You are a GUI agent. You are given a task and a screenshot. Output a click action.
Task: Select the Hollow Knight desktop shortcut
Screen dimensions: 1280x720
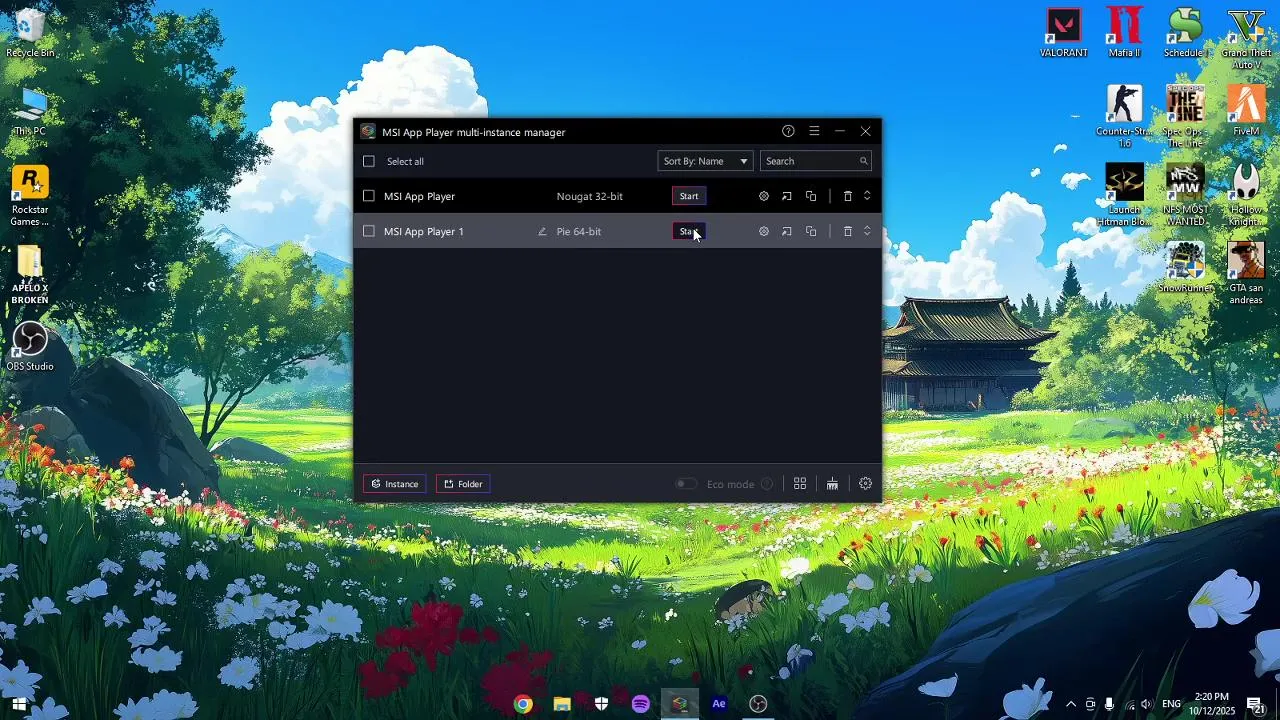tap(1246, 196)
